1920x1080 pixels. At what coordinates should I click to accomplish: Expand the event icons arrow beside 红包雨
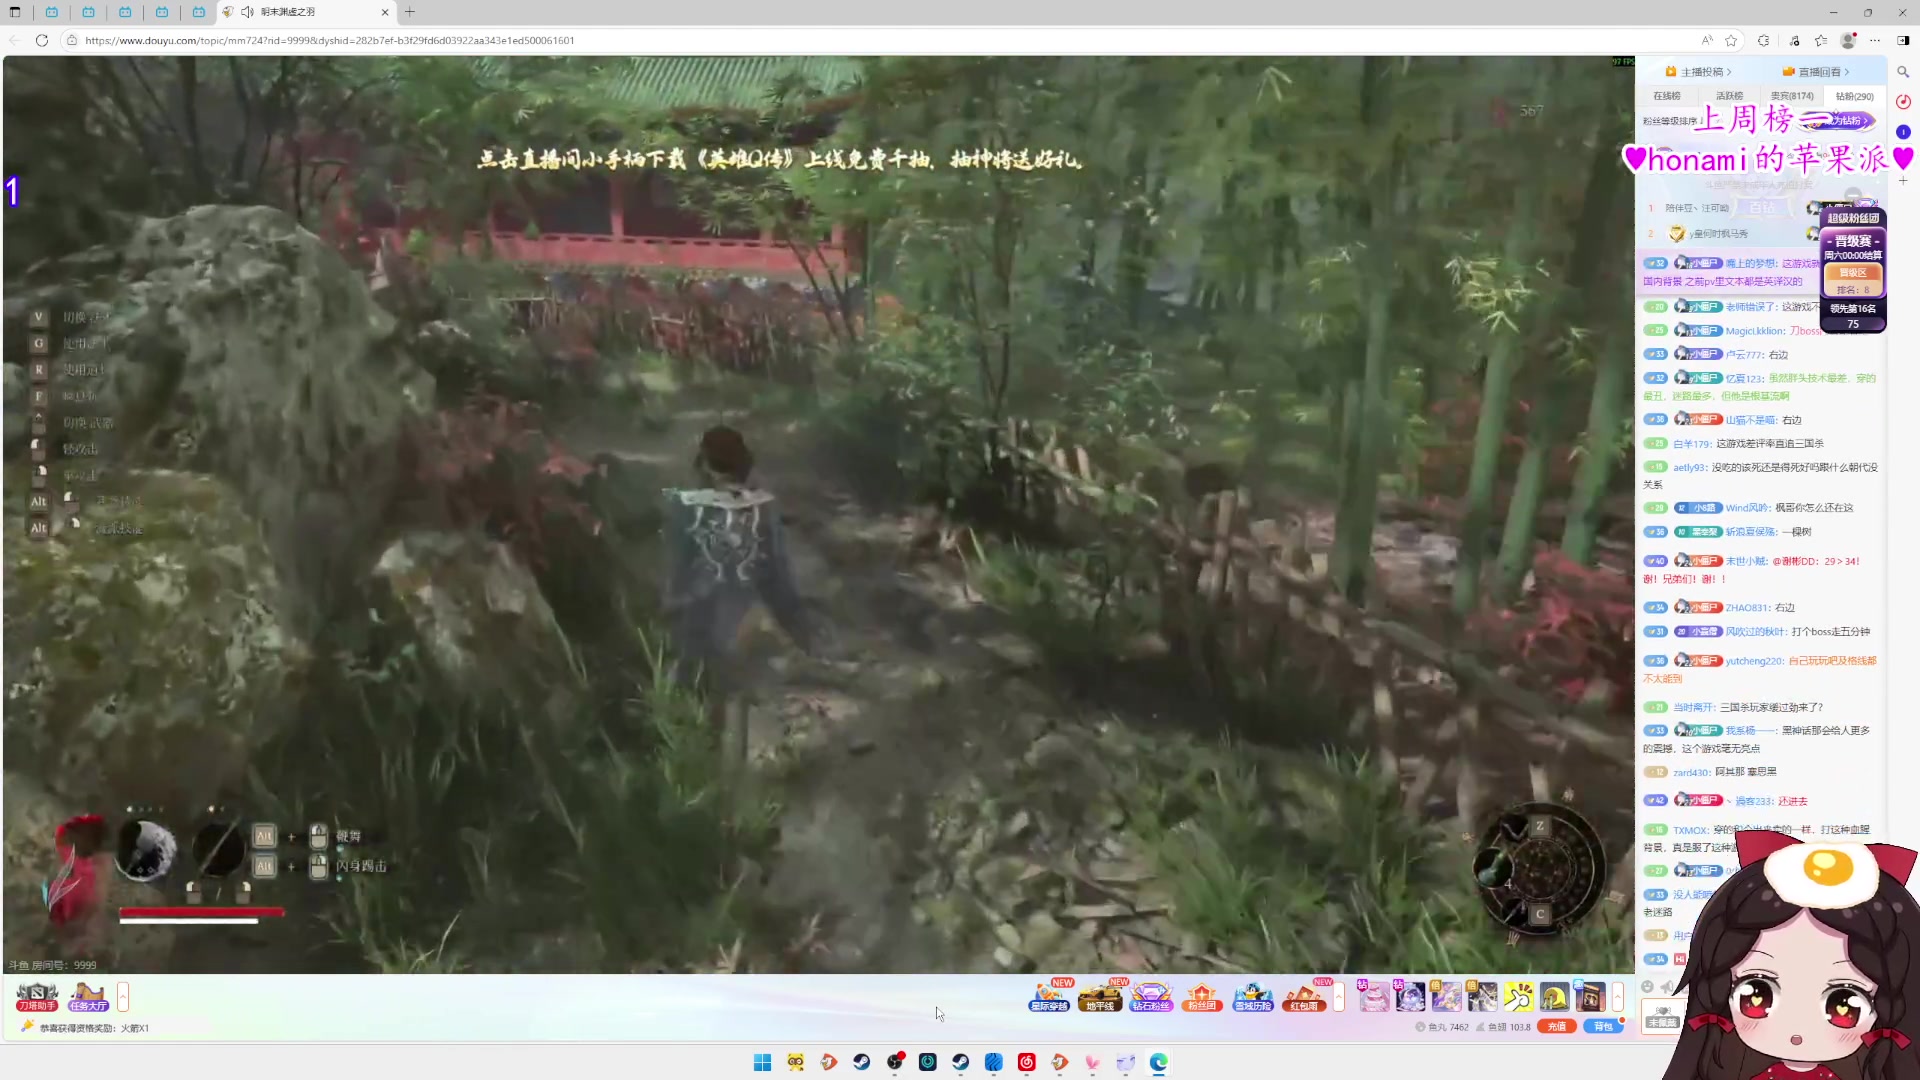coord(1339,996)
